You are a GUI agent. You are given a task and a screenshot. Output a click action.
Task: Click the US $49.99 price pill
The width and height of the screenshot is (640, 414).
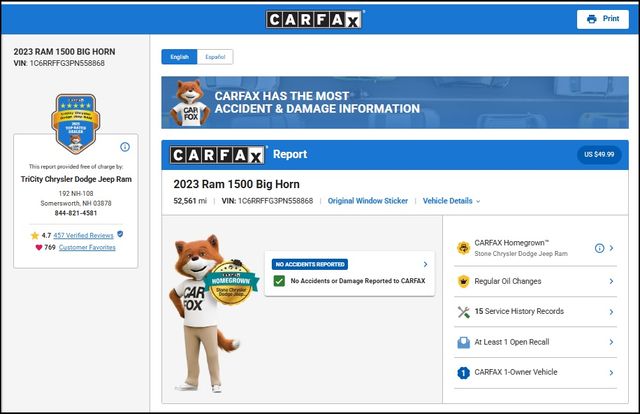click(599, 154)
